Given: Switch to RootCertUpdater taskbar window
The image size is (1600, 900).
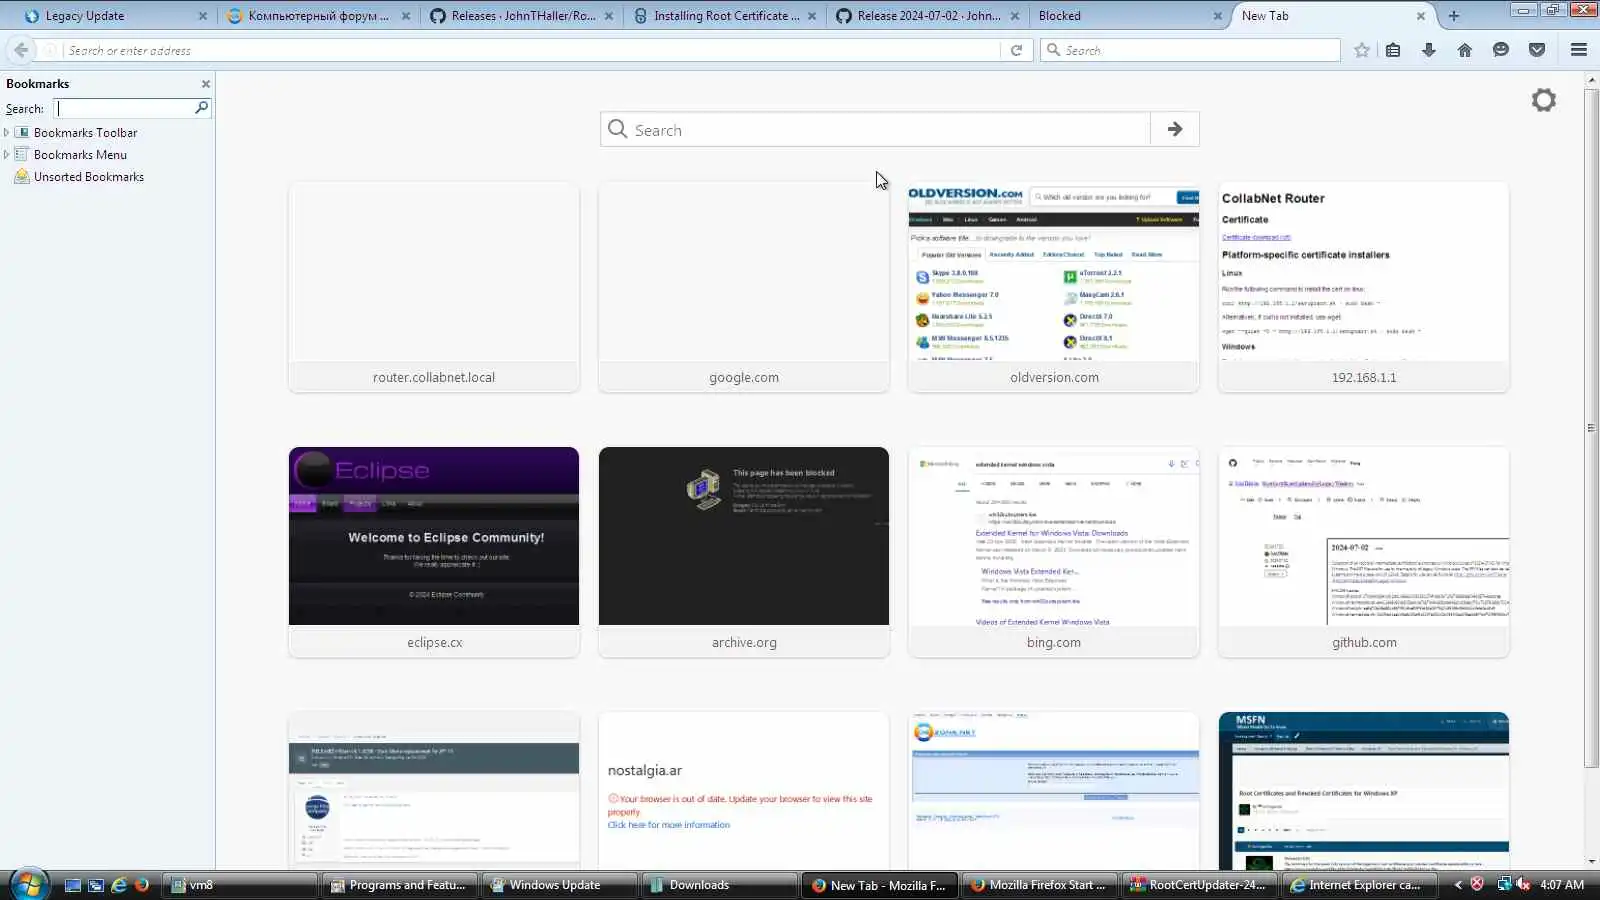Looking at the screenshot, I should click(x=1200, y=885).
